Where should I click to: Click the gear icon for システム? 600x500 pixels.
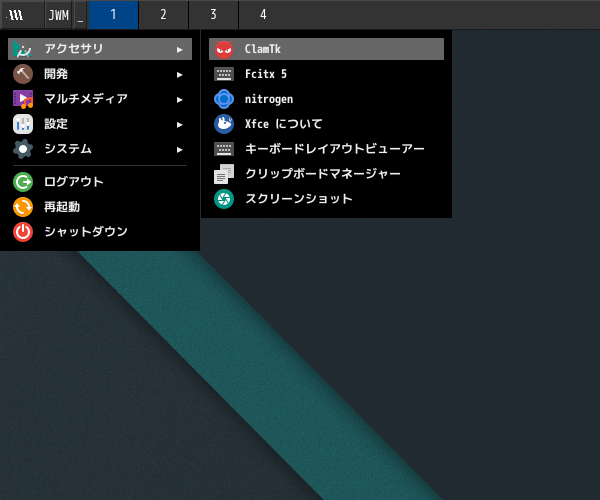click(x=23, y=149)
